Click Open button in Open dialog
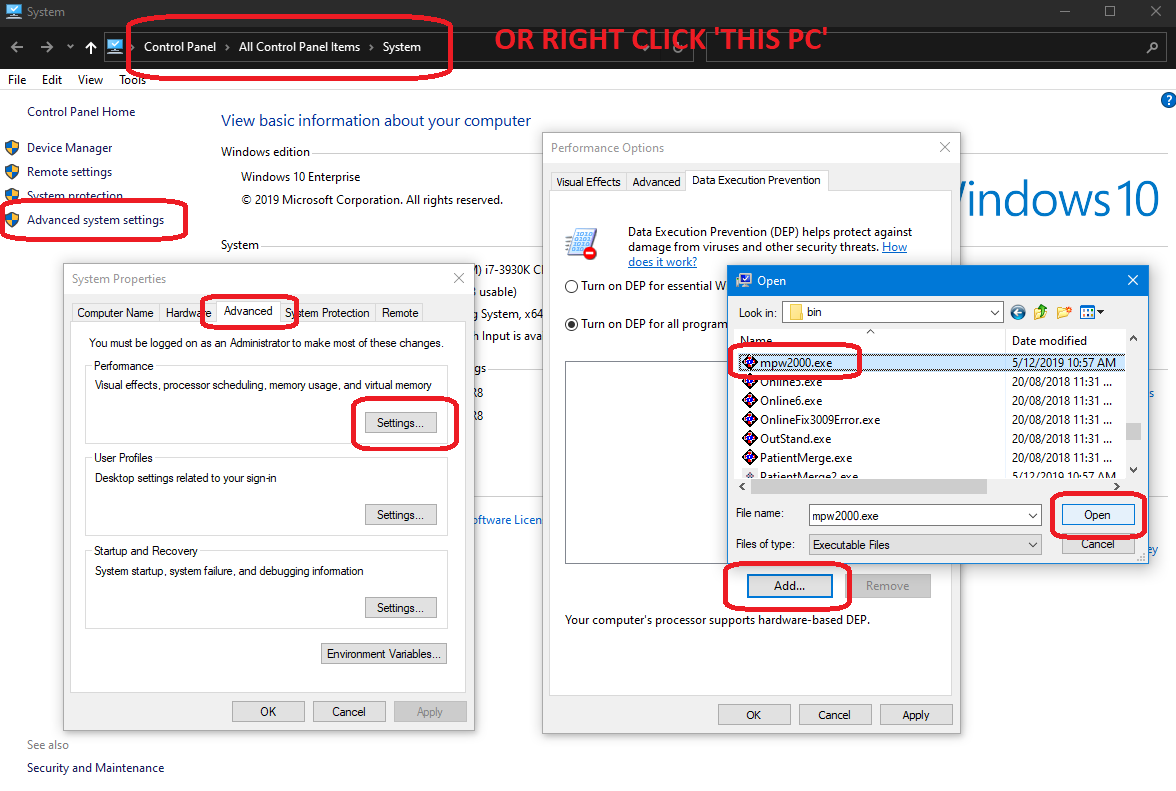 pos(1097,515)
